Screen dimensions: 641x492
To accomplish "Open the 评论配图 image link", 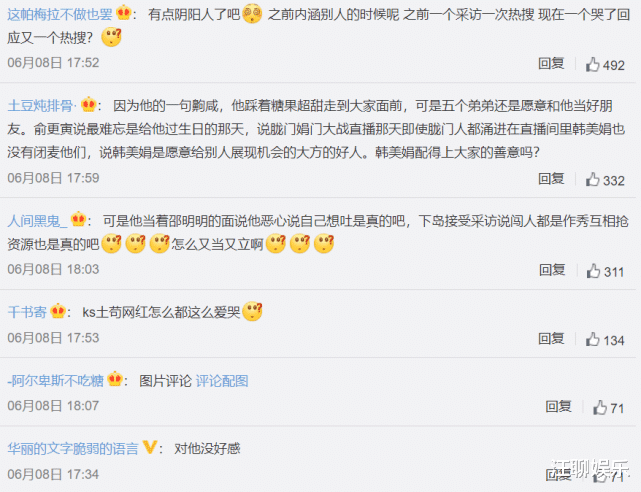I will tap(222, 381).
